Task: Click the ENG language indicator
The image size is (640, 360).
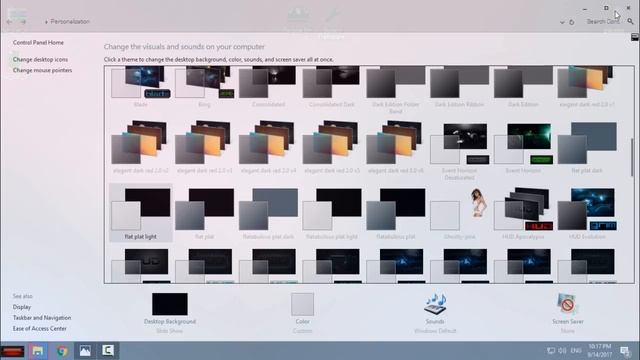Action: point(576,351)
